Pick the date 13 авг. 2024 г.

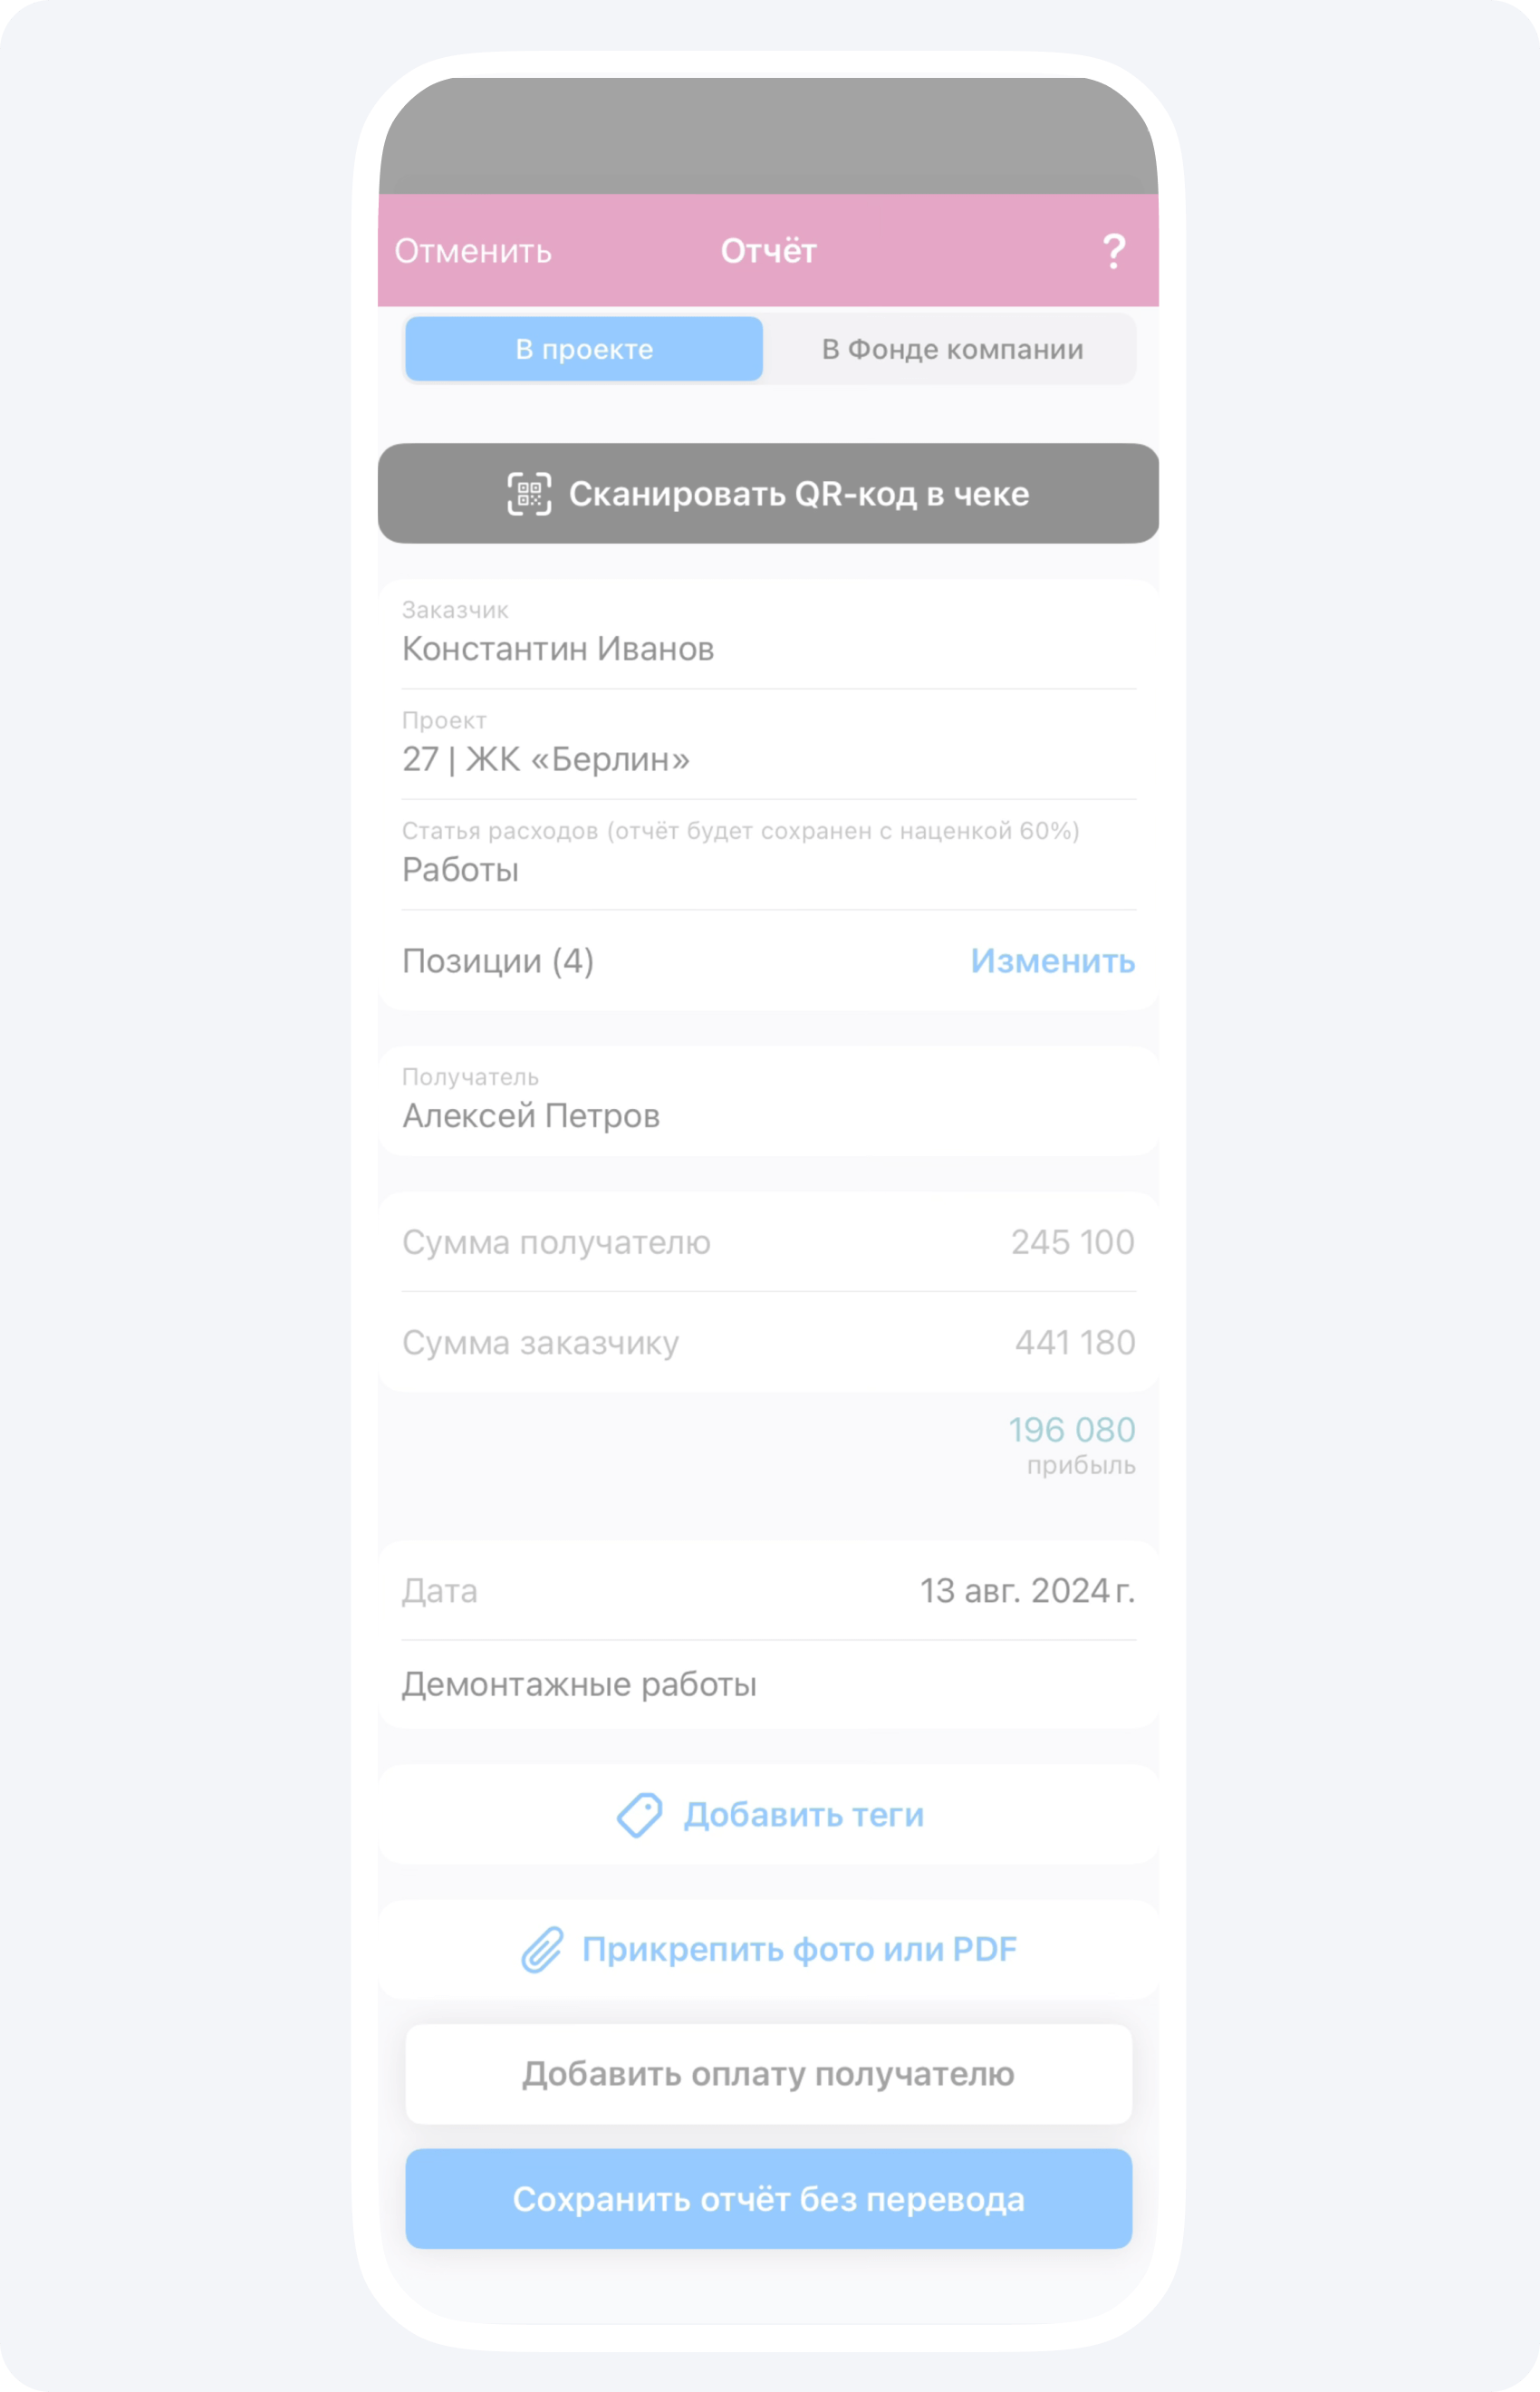(x=1026, y=1591)
